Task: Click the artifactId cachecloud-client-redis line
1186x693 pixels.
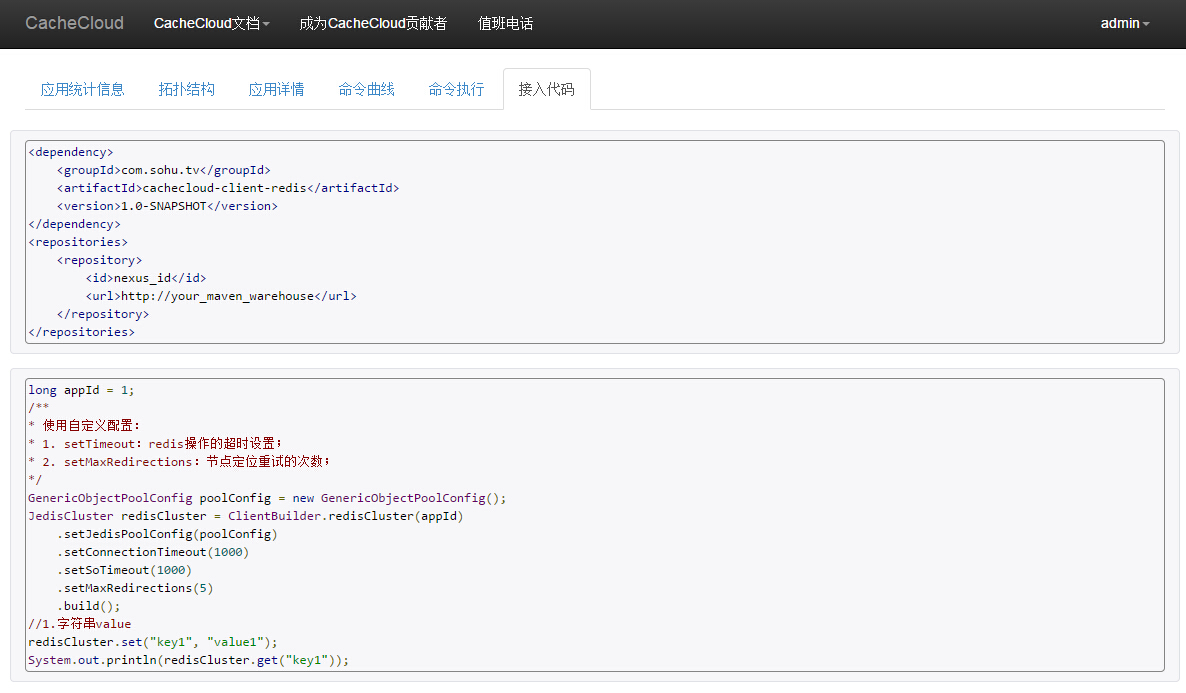Action: pyautogui.click(x=228, y=188)
